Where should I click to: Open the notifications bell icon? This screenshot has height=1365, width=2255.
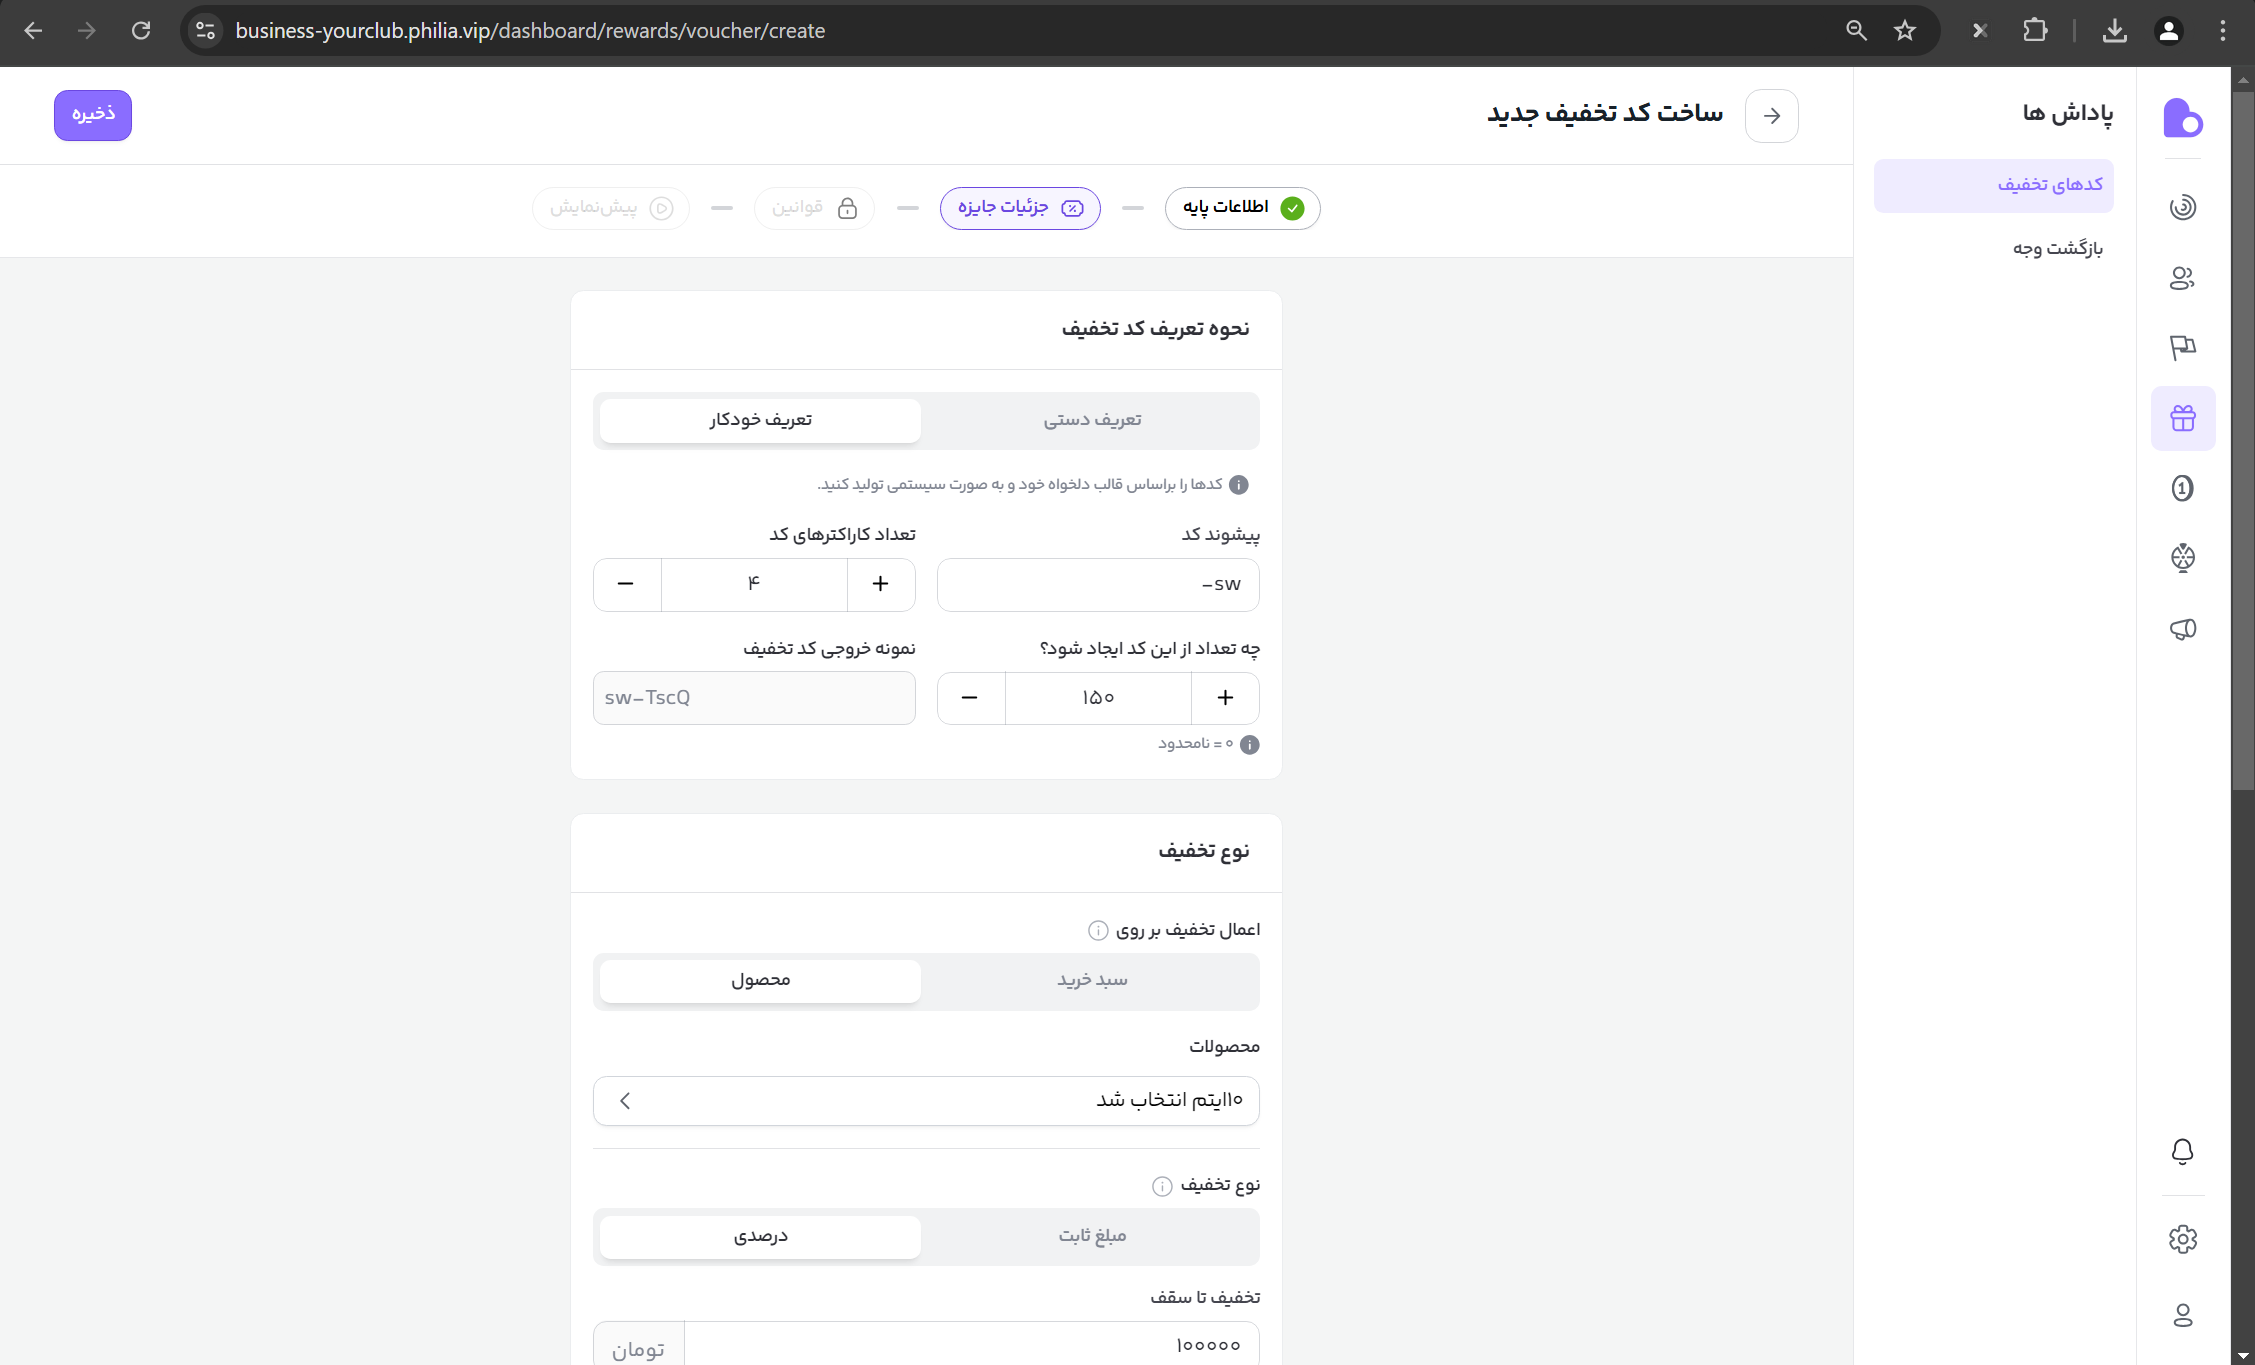click(x=2182, y=1152)
